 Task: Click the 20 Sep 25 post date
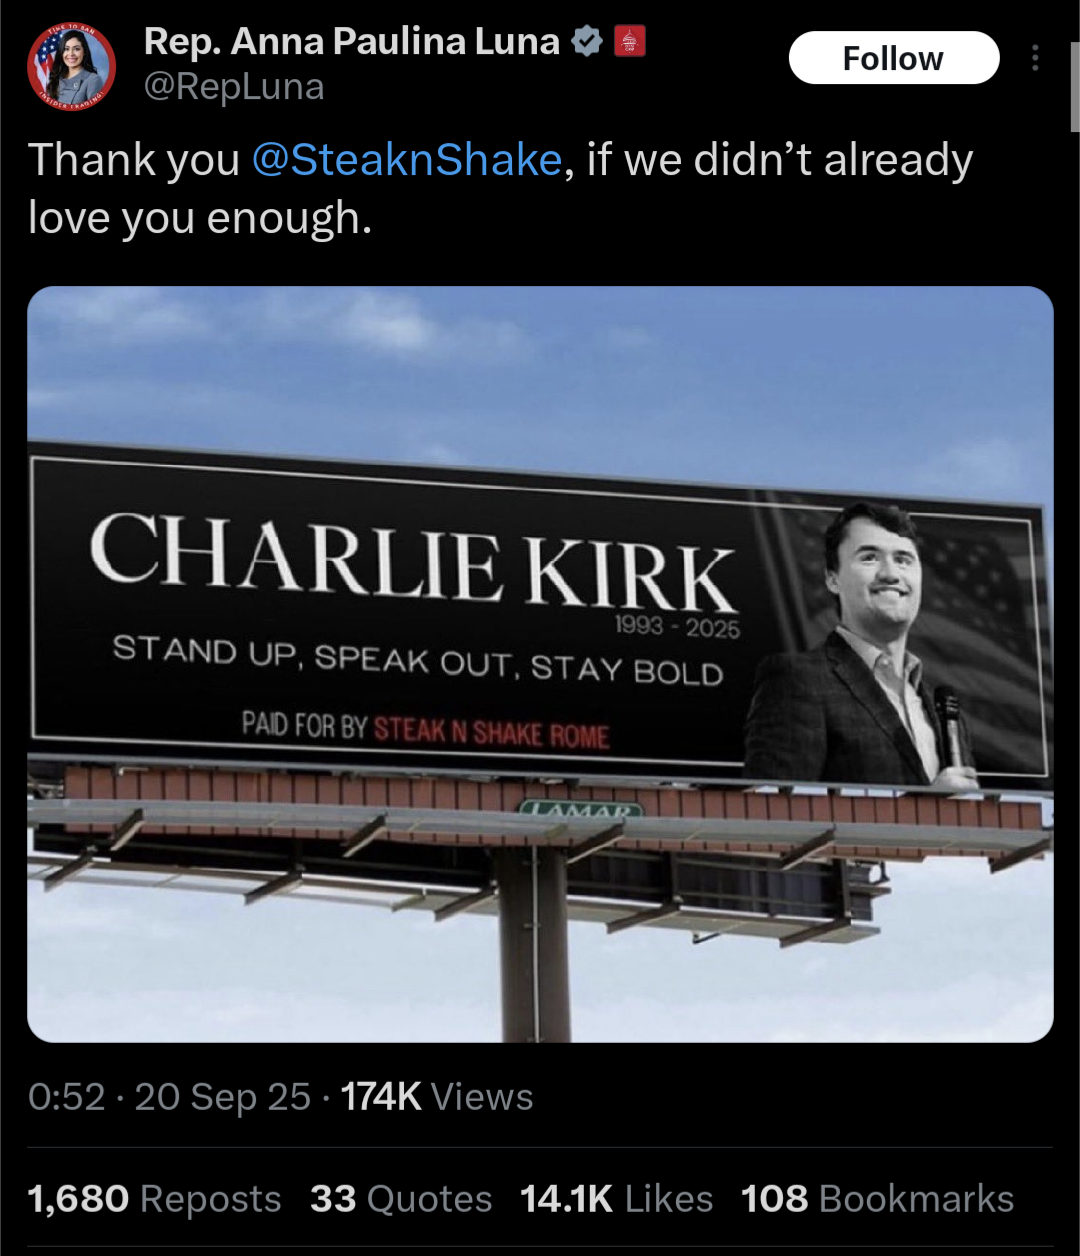(223, 1097)
